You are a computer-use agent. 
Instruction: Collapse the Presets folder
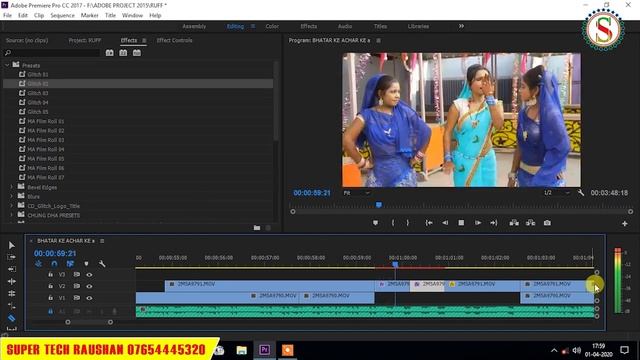click(x=7, y=65)
